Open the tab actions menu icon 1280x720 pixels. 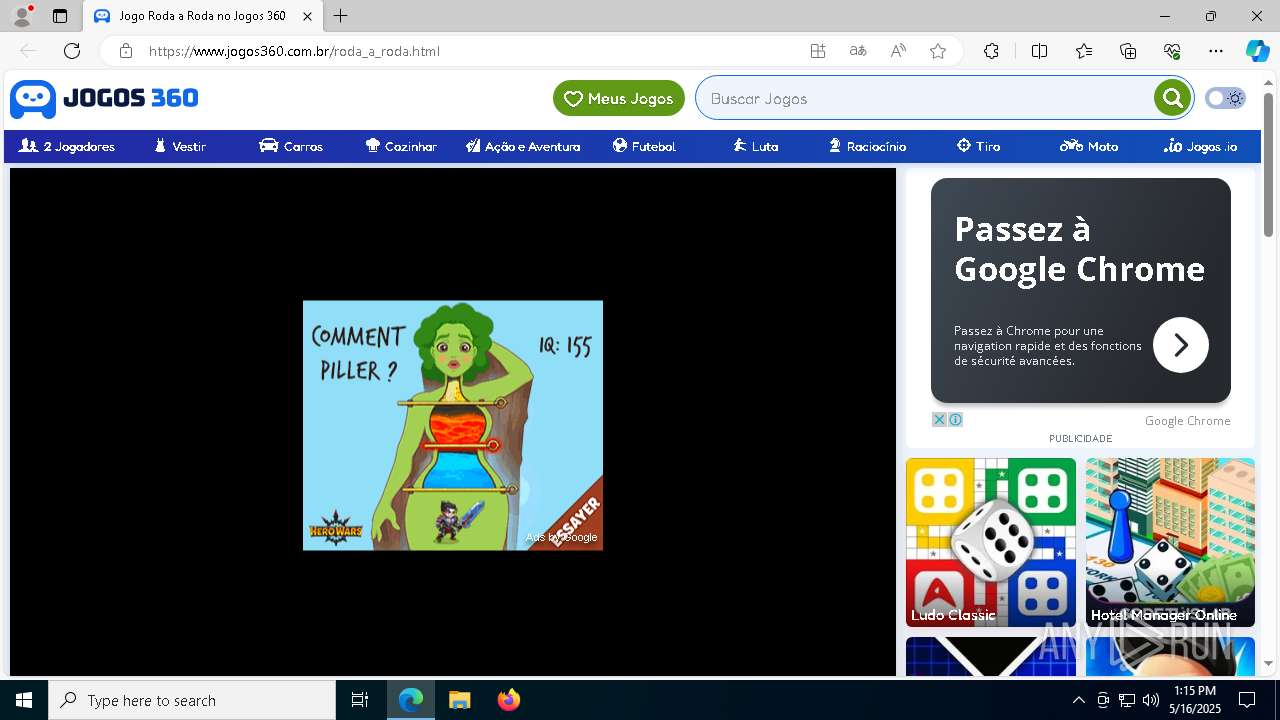60,16
